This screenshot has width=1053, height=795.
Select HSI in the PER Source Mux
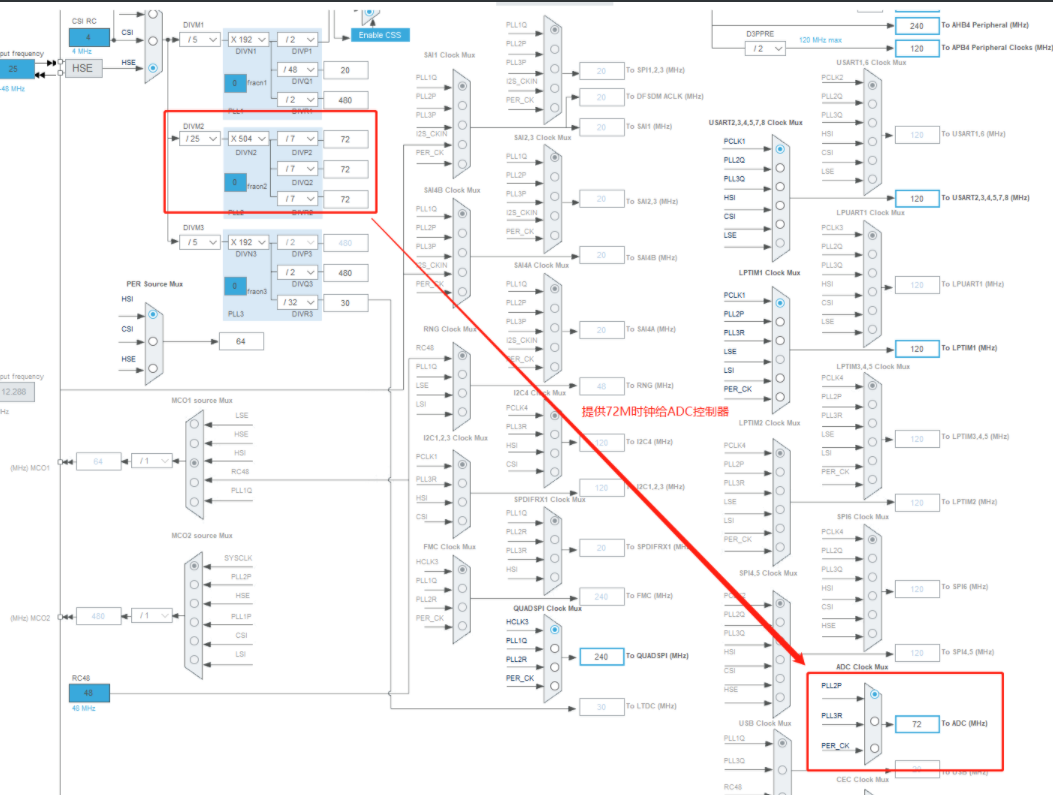coord(152,312)
